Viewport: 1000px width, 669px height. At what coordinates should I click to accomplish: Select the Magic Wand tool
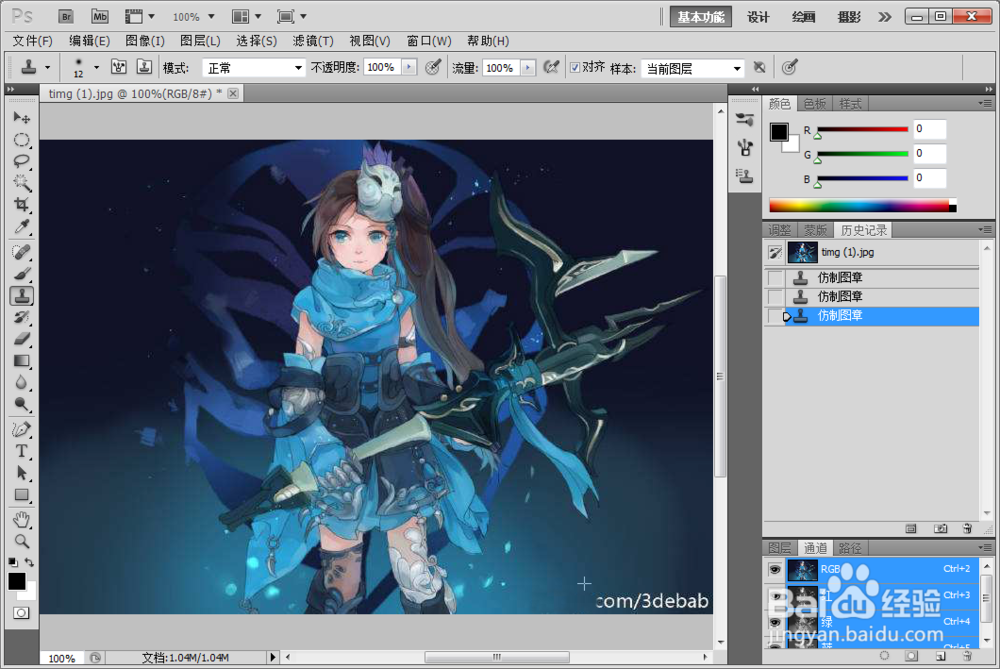click(22, 183)
